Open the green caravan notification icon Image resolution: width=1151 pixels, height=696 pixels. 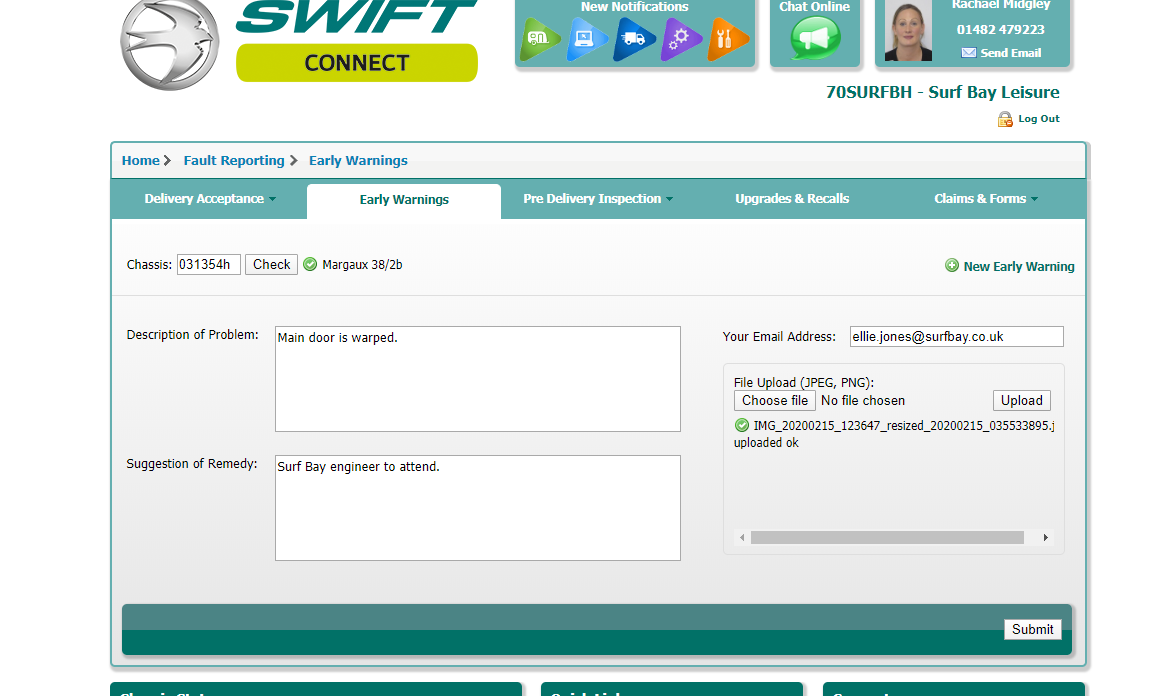point(540,39)
